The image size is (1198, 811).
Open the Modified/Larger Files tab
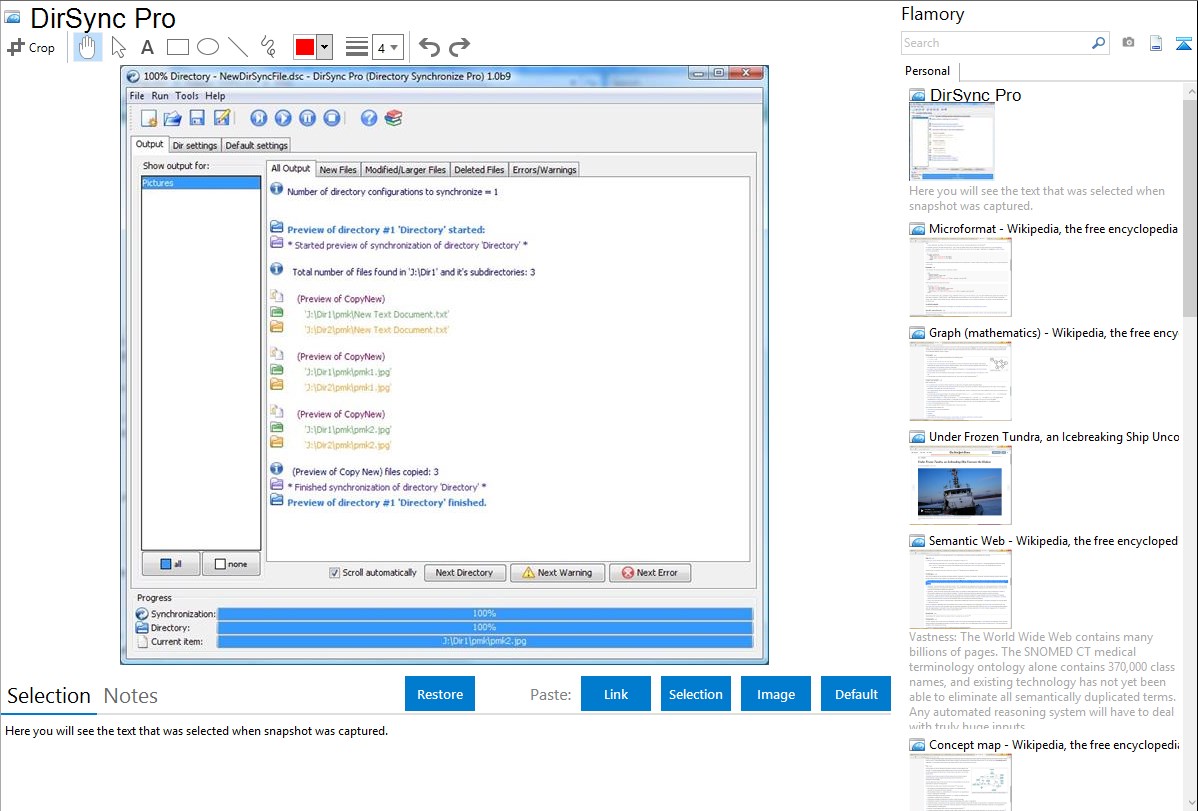405,170
